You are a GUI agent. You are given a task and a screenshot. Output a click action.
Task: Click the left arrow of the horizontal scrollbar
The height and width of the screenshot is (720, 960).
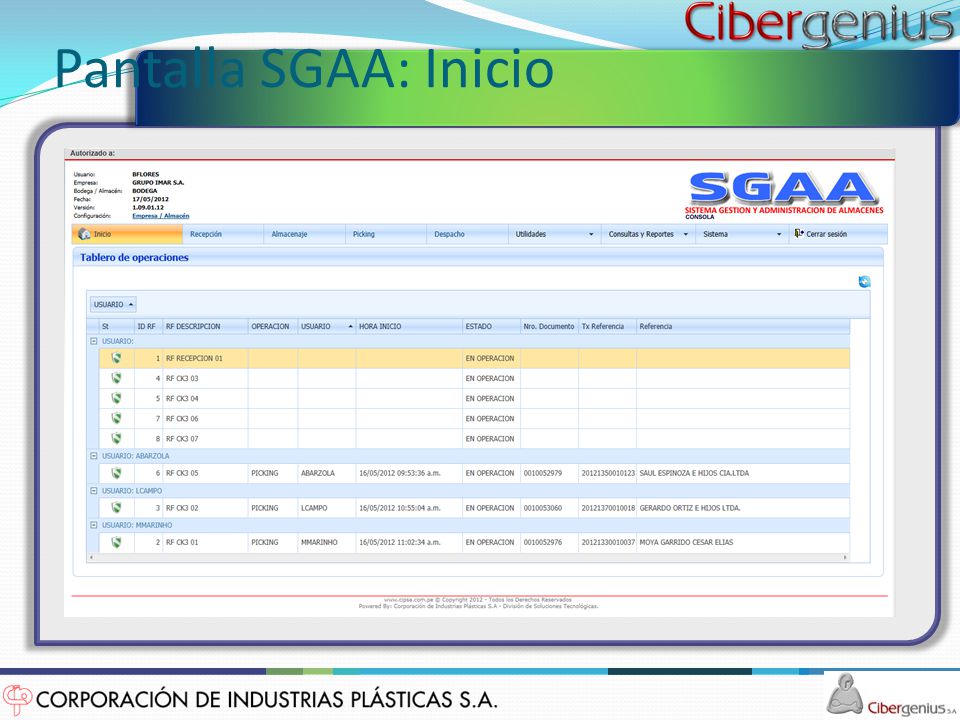click(x=91, y=558)
